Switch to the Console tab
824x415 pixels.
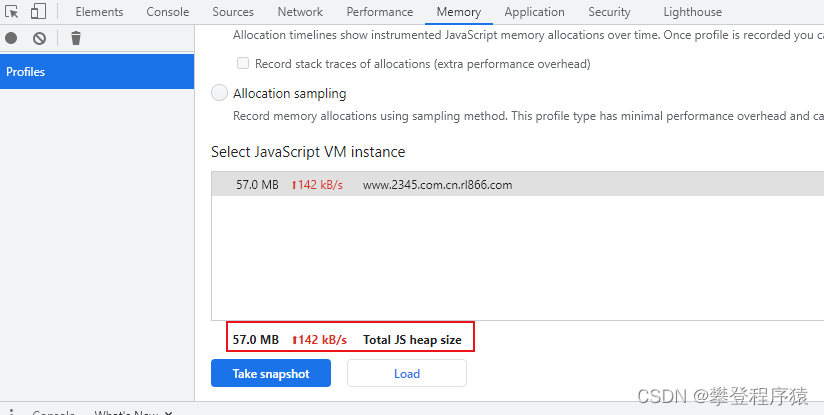pos(168,12)
